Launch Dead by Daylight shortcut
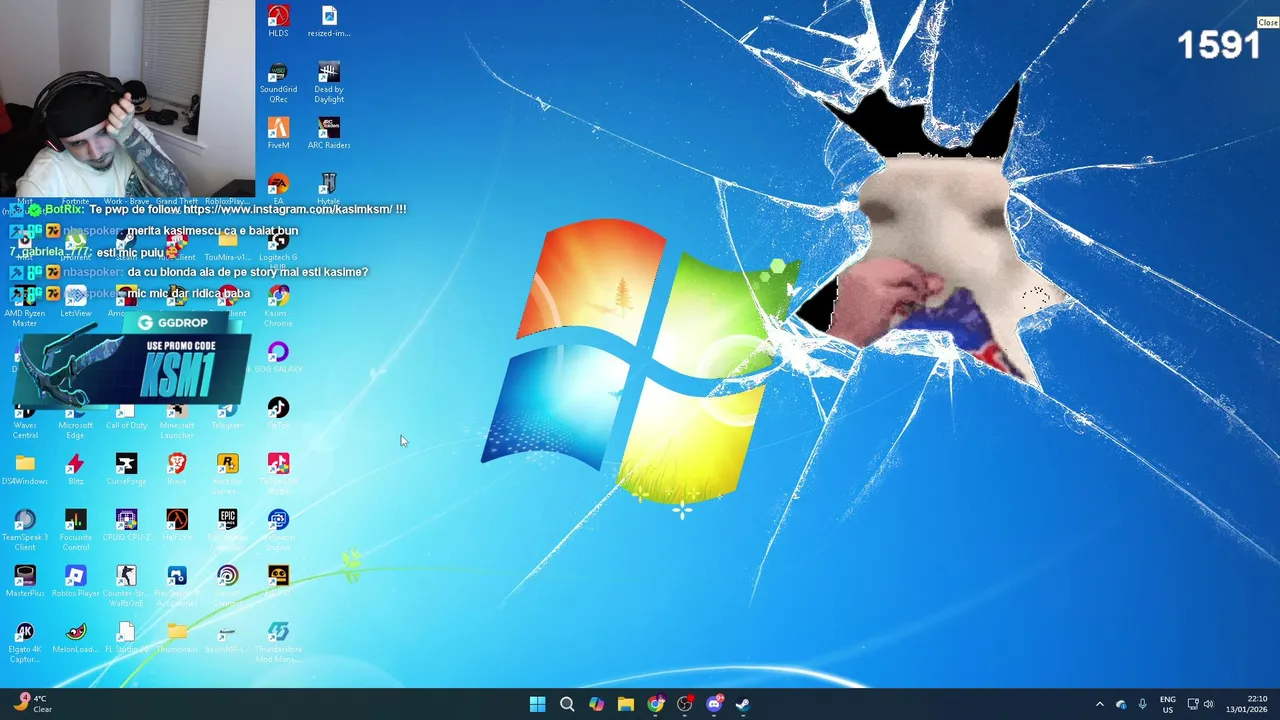This screenshot has width=1280, height=720. tap(329, 82)
